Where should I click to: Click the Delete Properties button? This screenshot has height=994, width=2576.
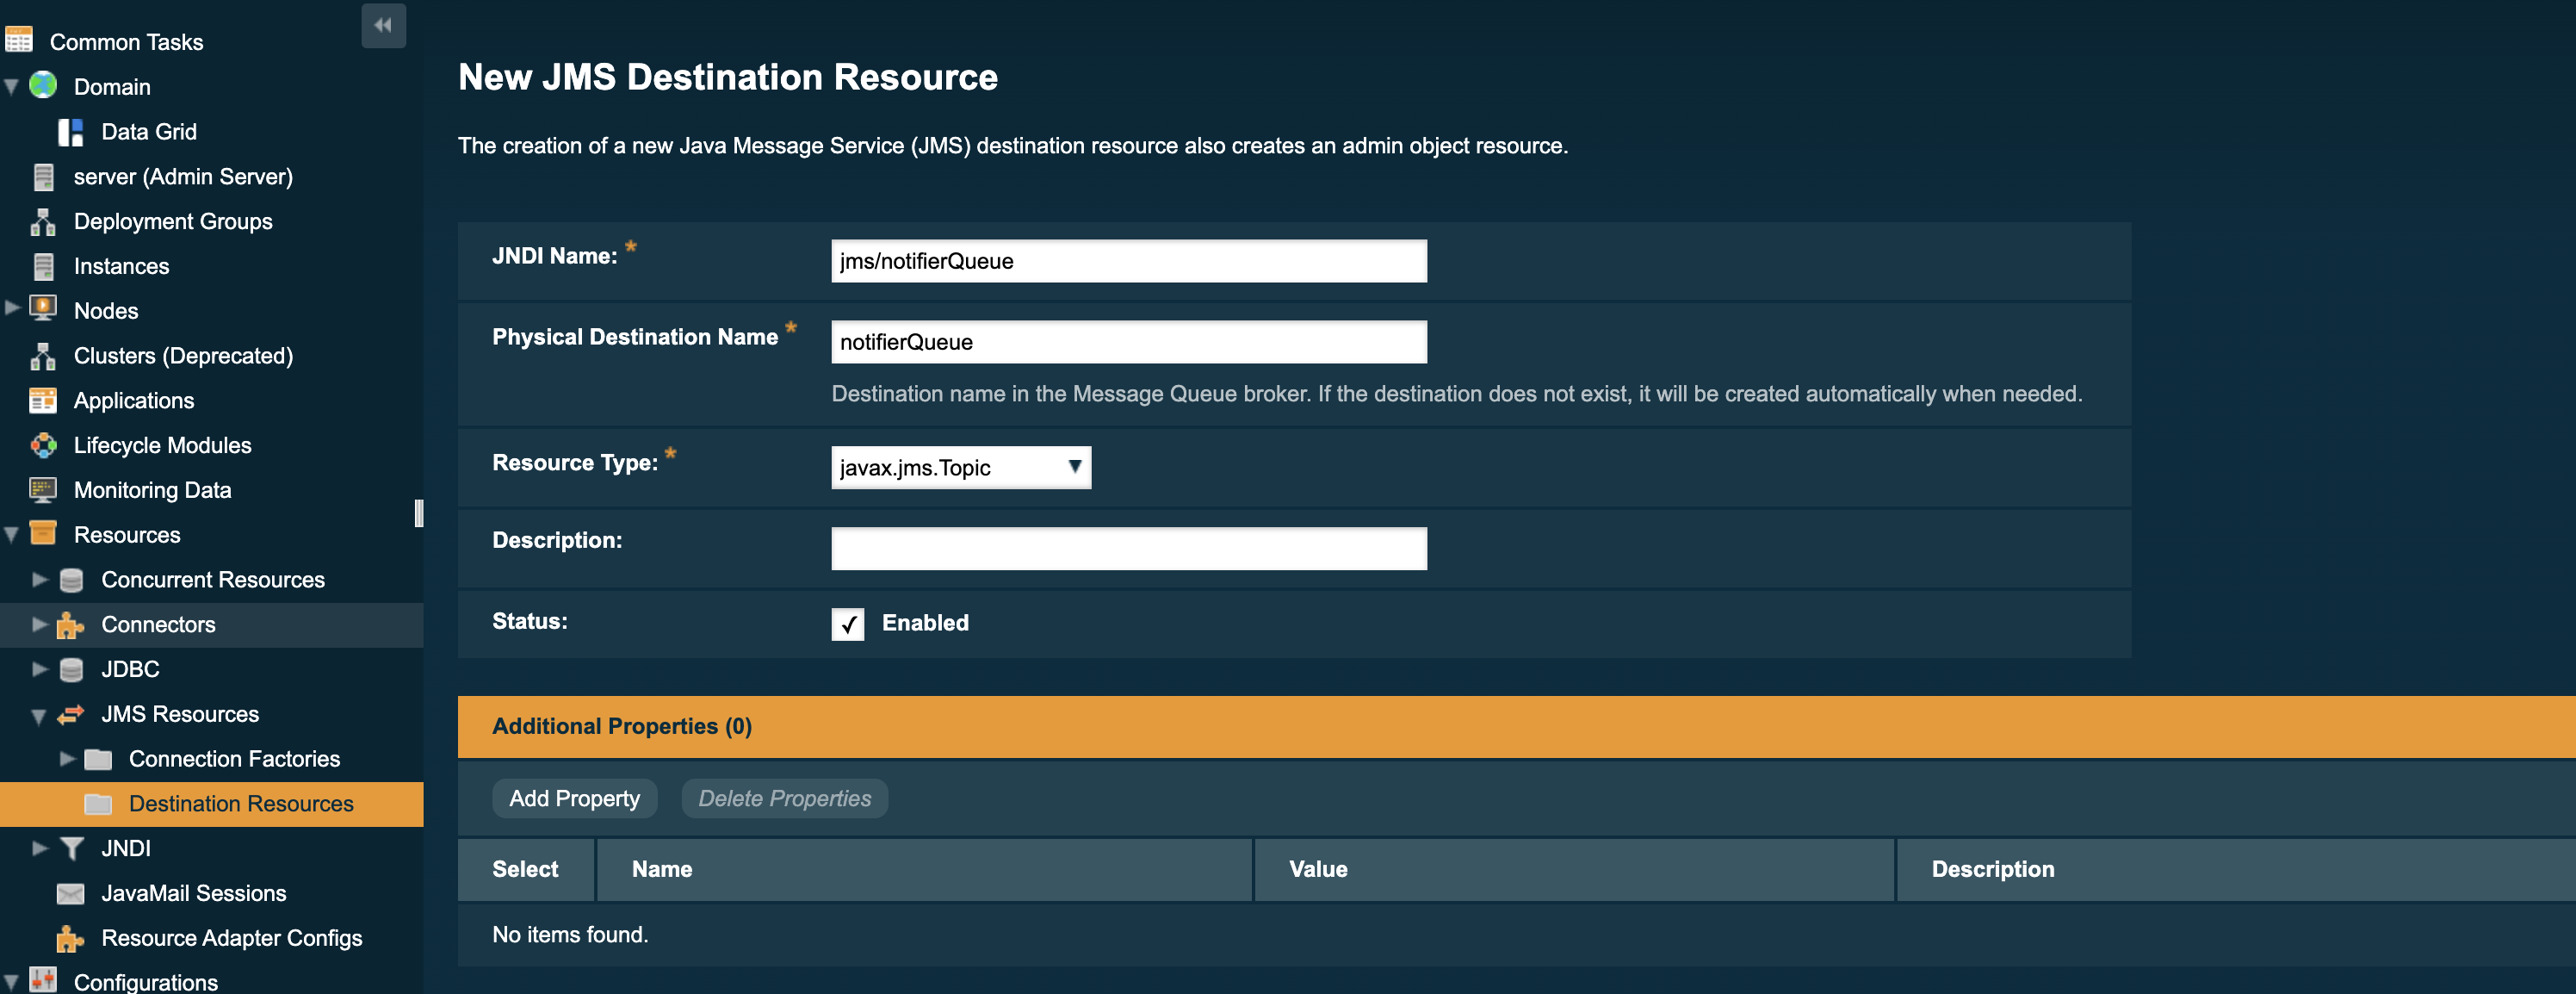click(784, 798)
